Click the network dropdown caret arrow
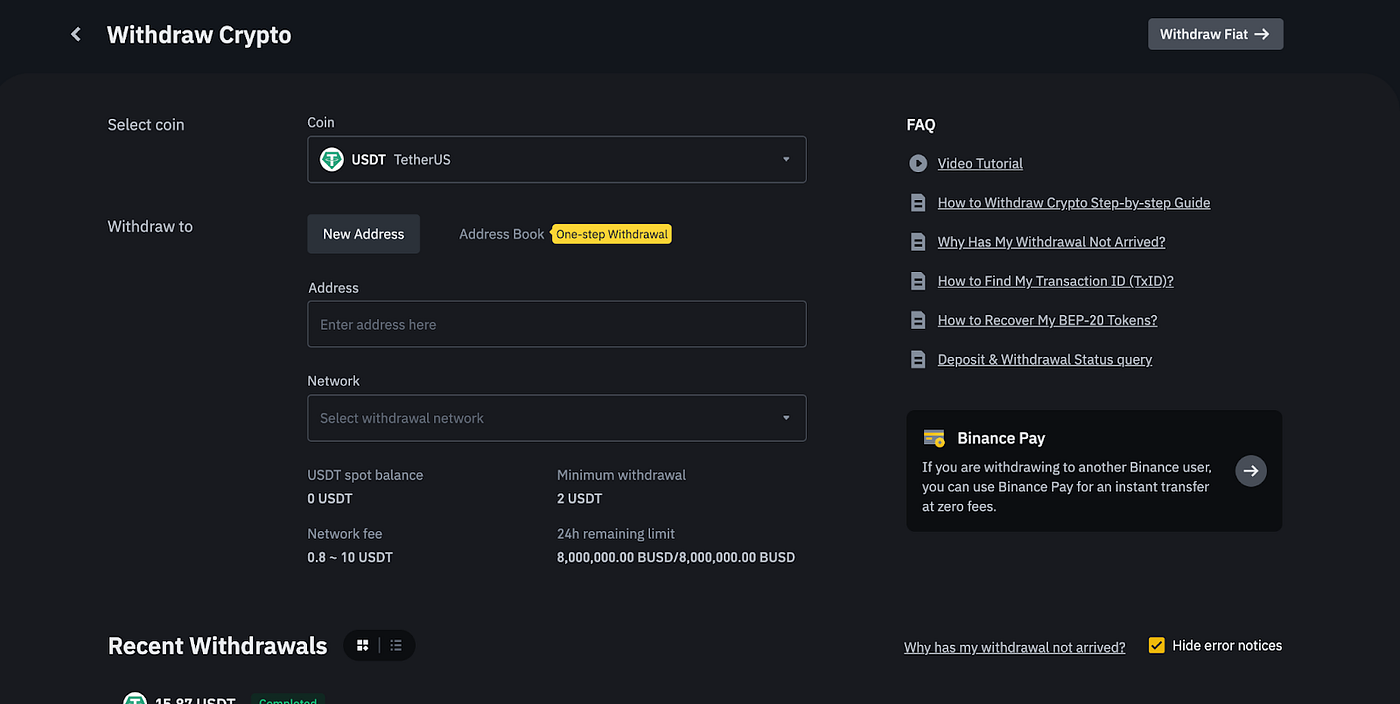1400x704 pixels. [786, 418]
